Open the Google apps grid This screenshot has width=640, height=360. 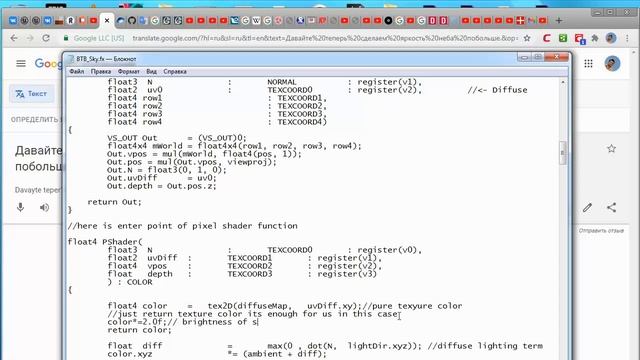point(588,63)
